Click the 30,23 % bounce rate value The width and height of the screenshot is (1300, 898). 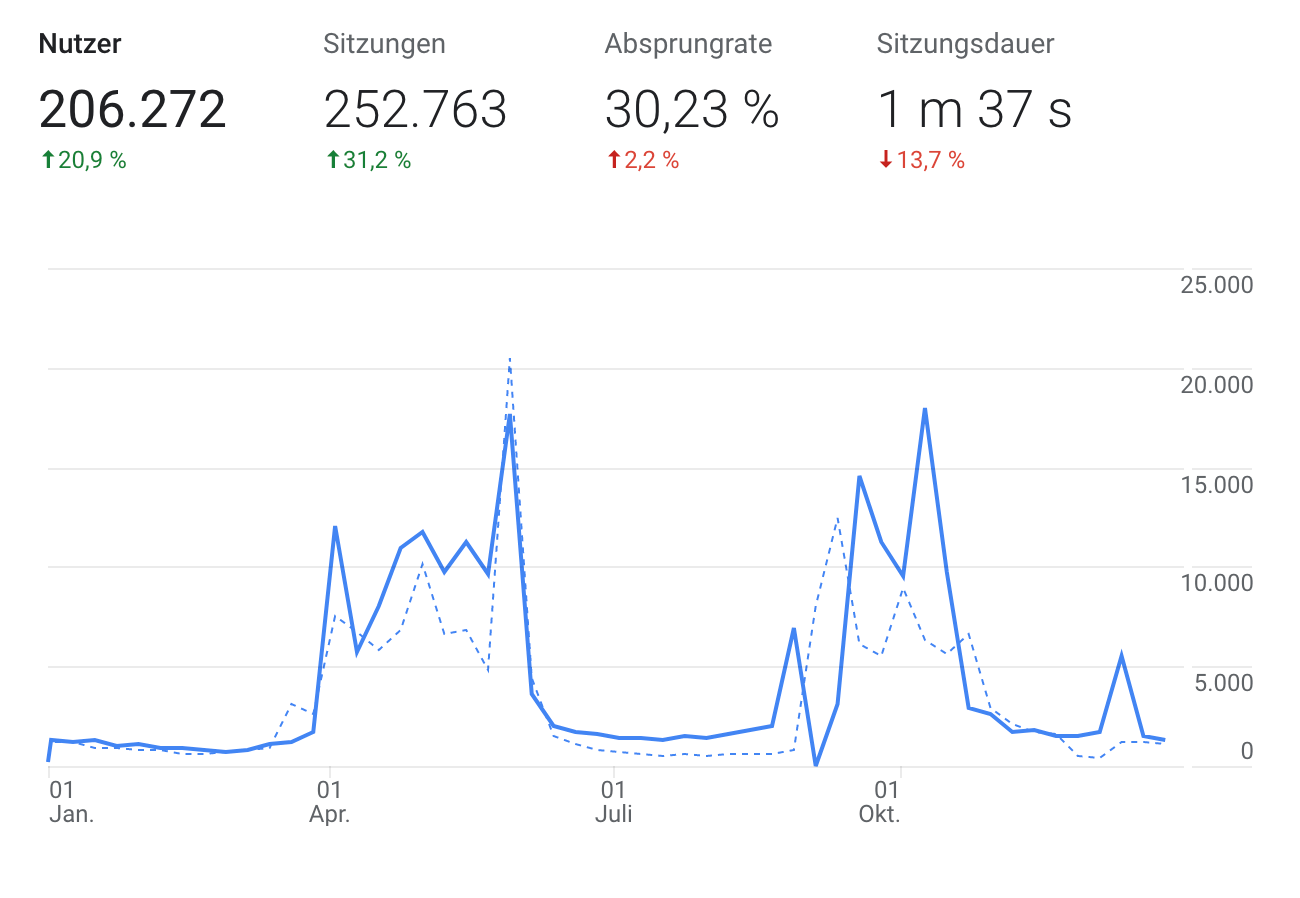tap(691, 109)
